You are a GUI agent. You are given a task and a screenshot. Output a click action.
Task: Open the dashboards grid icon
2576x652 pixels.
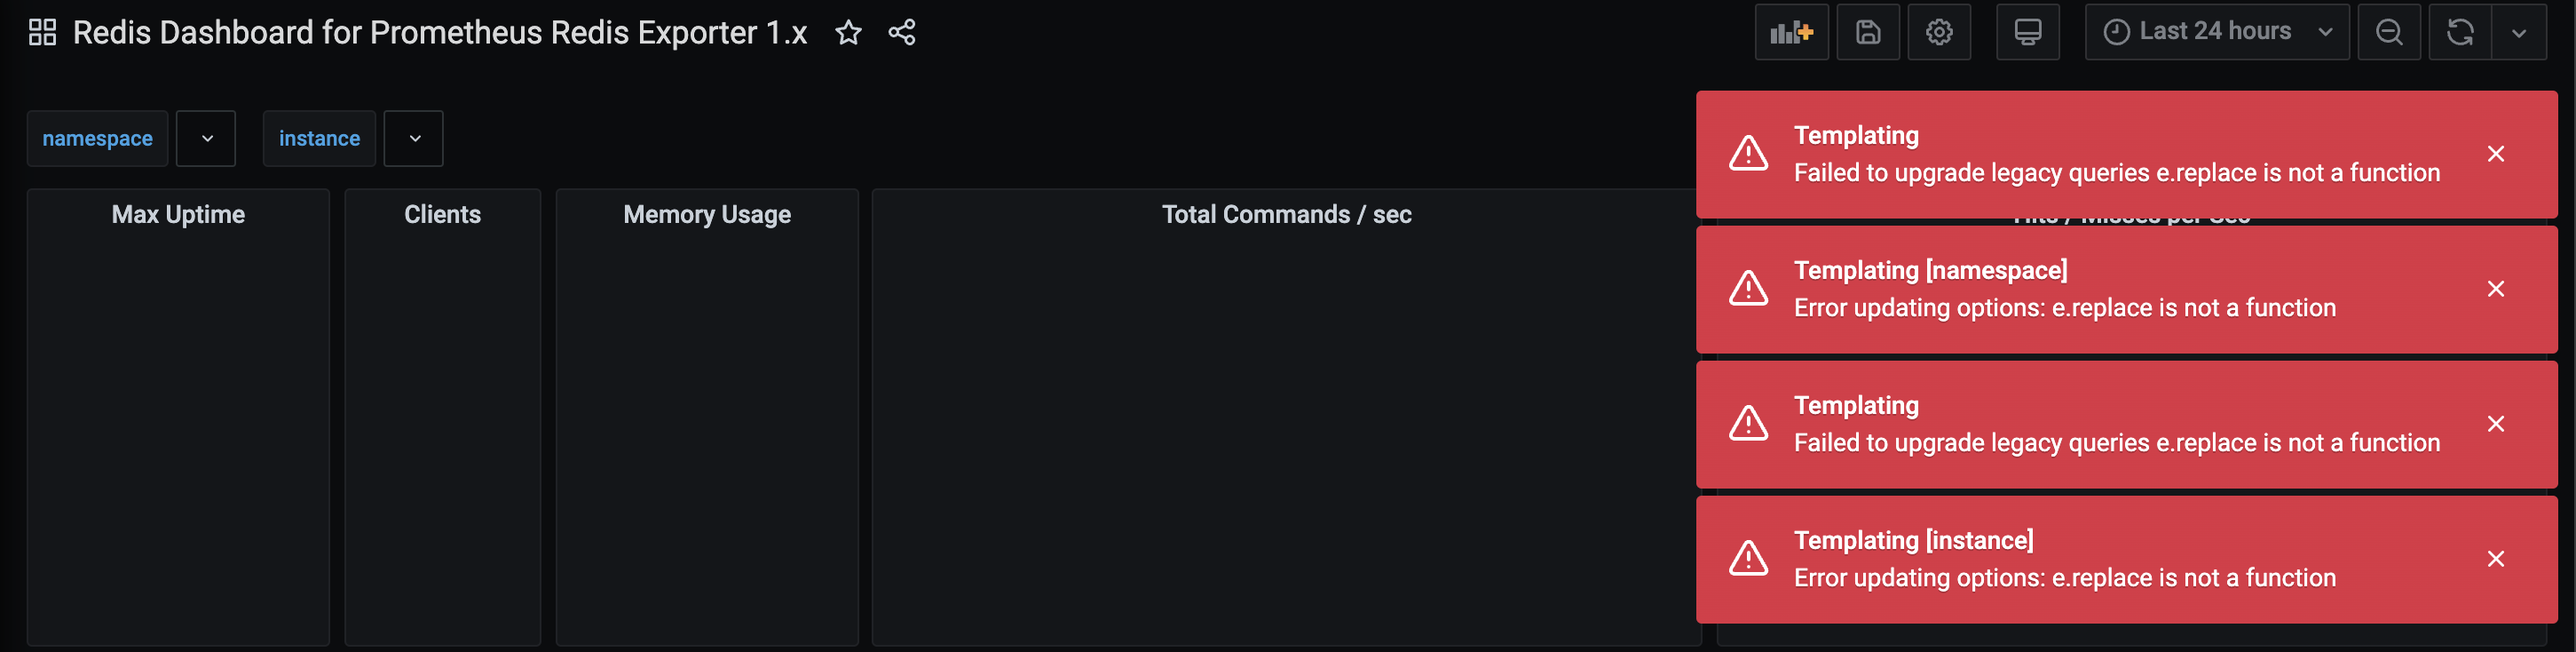point(42,32)
